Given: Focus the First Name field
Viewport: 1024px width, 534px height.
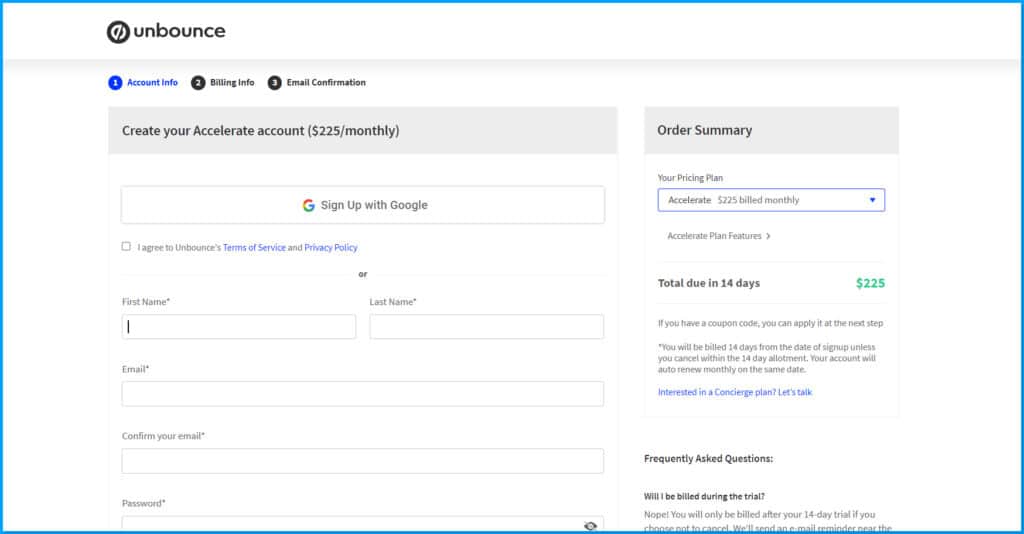Looking at the screenshot, I should (x=239, y=327).
